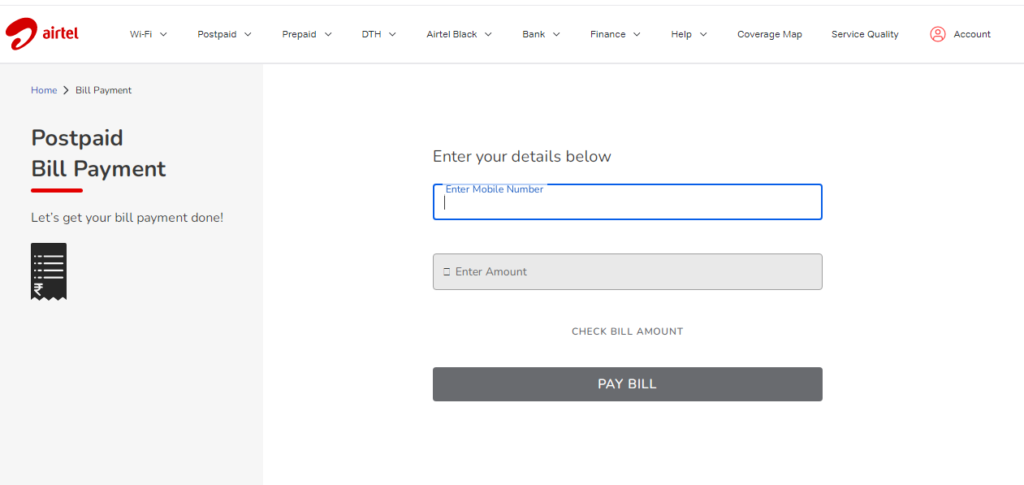Expand the Help menu chevron
Image resolution: width=1024 pixels, height=485 pixels.
703,35
